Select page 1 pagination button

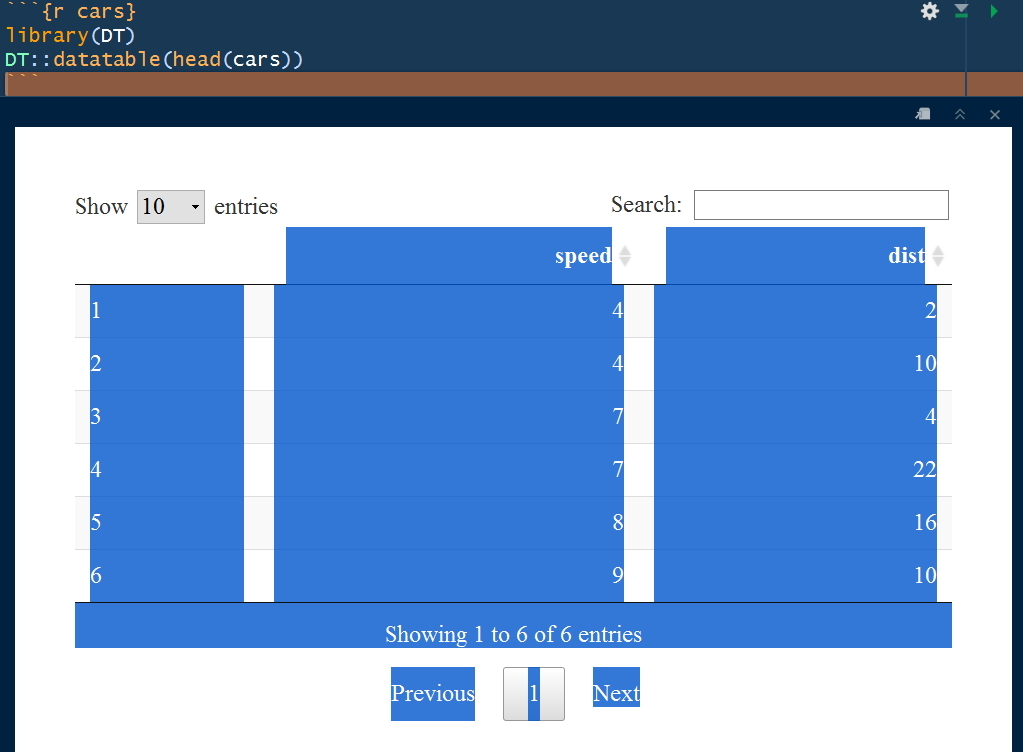pyautogui.click(x=534, y=693)
